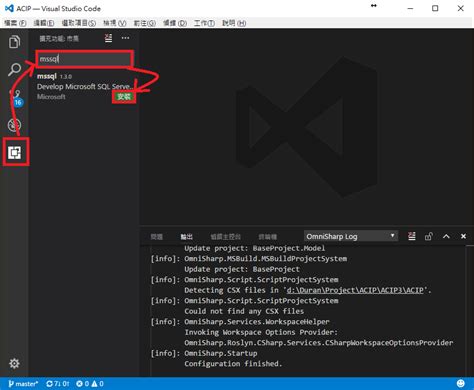Open the 前往 (G) Go menu
This screenshot has width=474, height=390.
coord(145,23)
